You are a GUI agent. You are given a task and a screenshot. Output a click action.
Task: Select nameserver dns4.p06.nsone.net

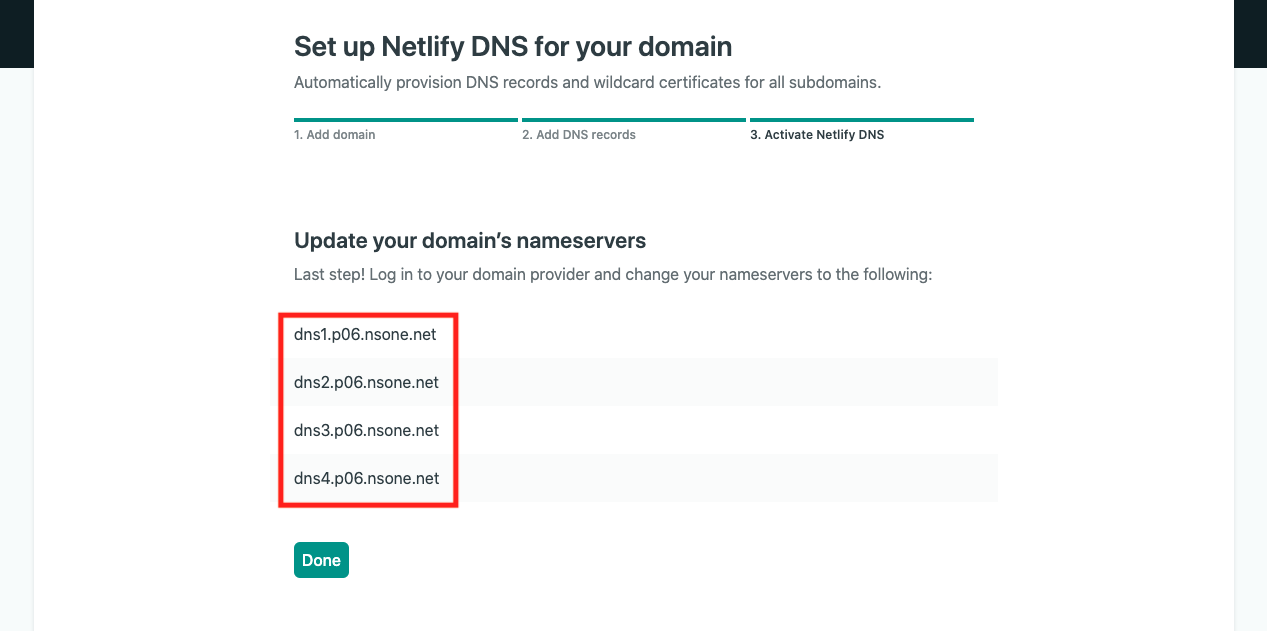point(366,478)
